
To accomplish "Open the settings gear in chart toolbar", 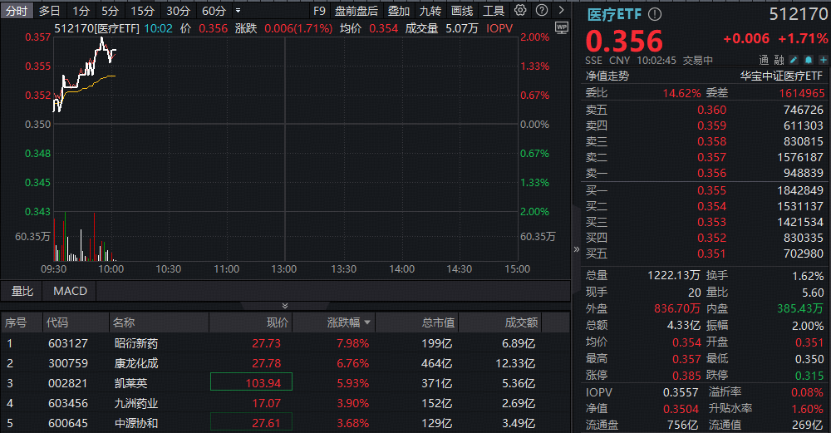I will coord(518,10).
